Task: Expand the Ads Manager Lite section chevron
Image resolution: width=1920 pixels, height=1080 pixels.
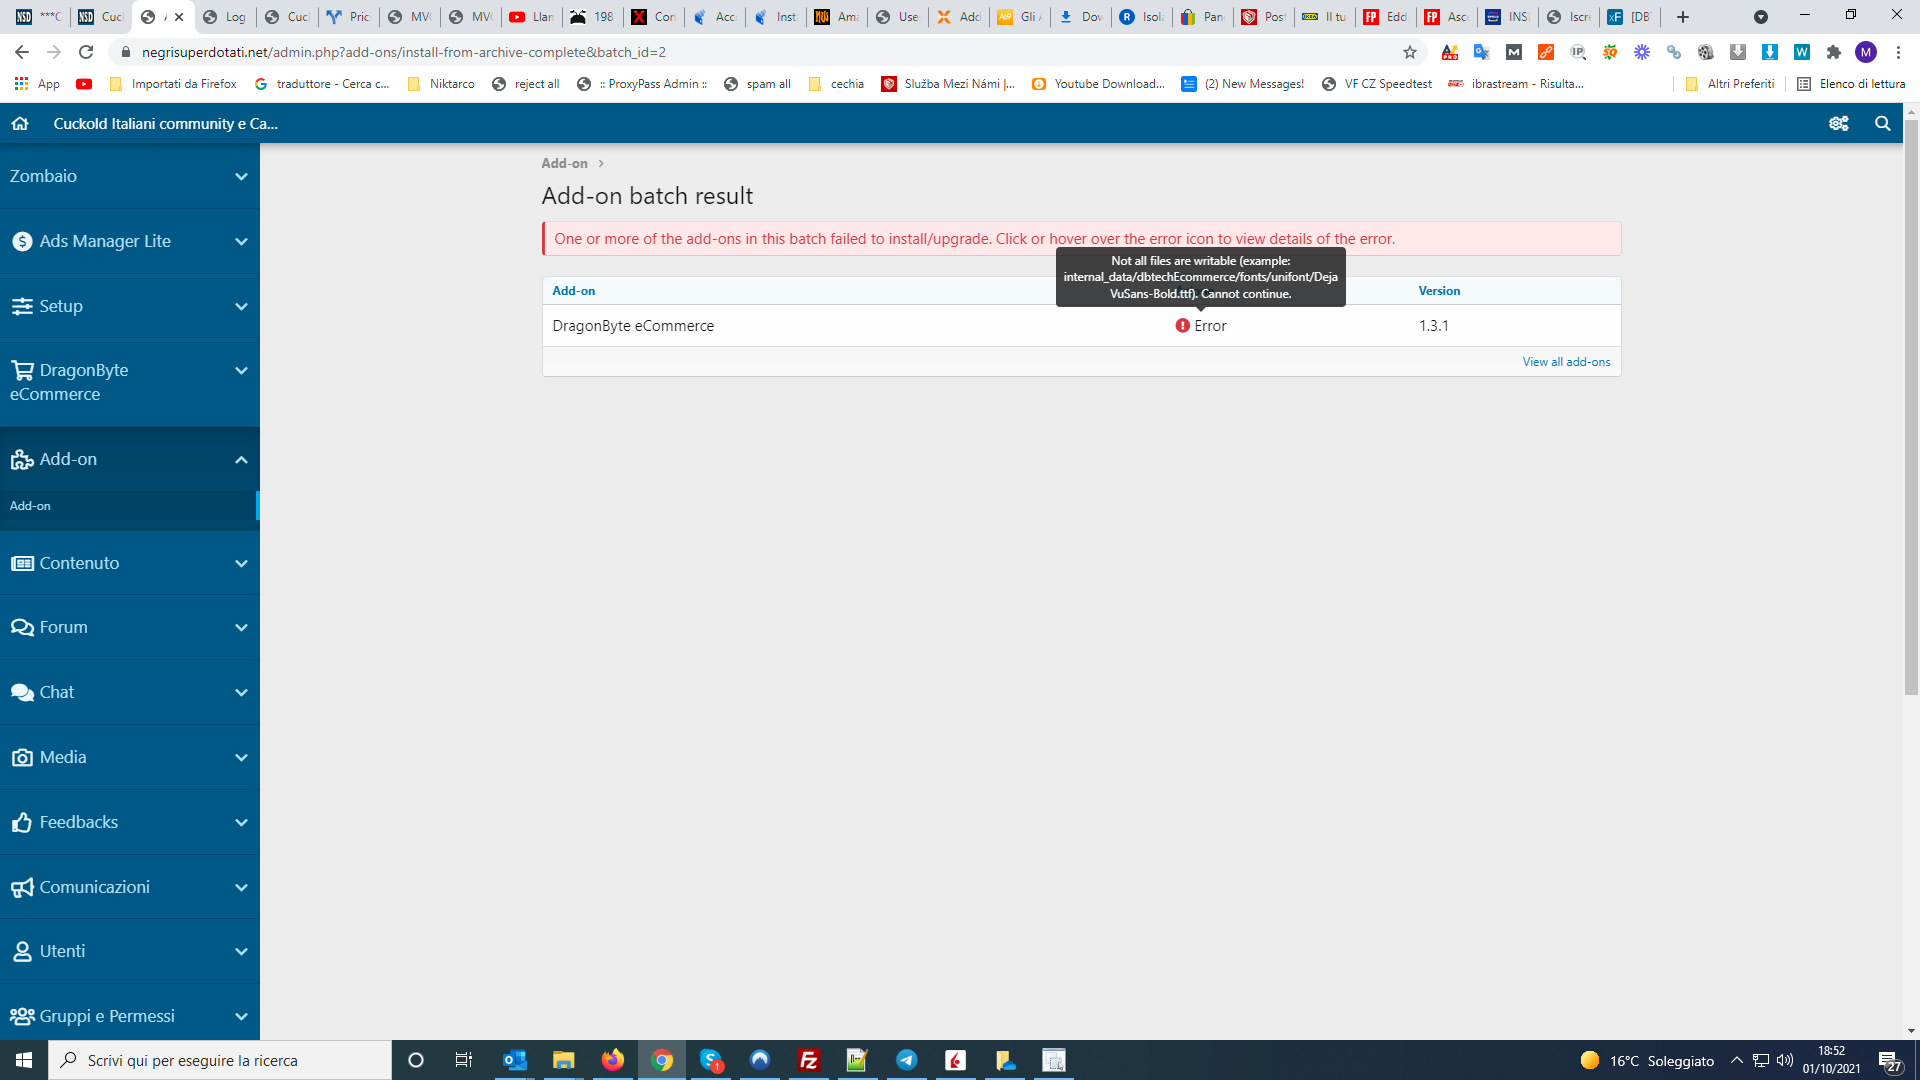Action: click(241, 242)
